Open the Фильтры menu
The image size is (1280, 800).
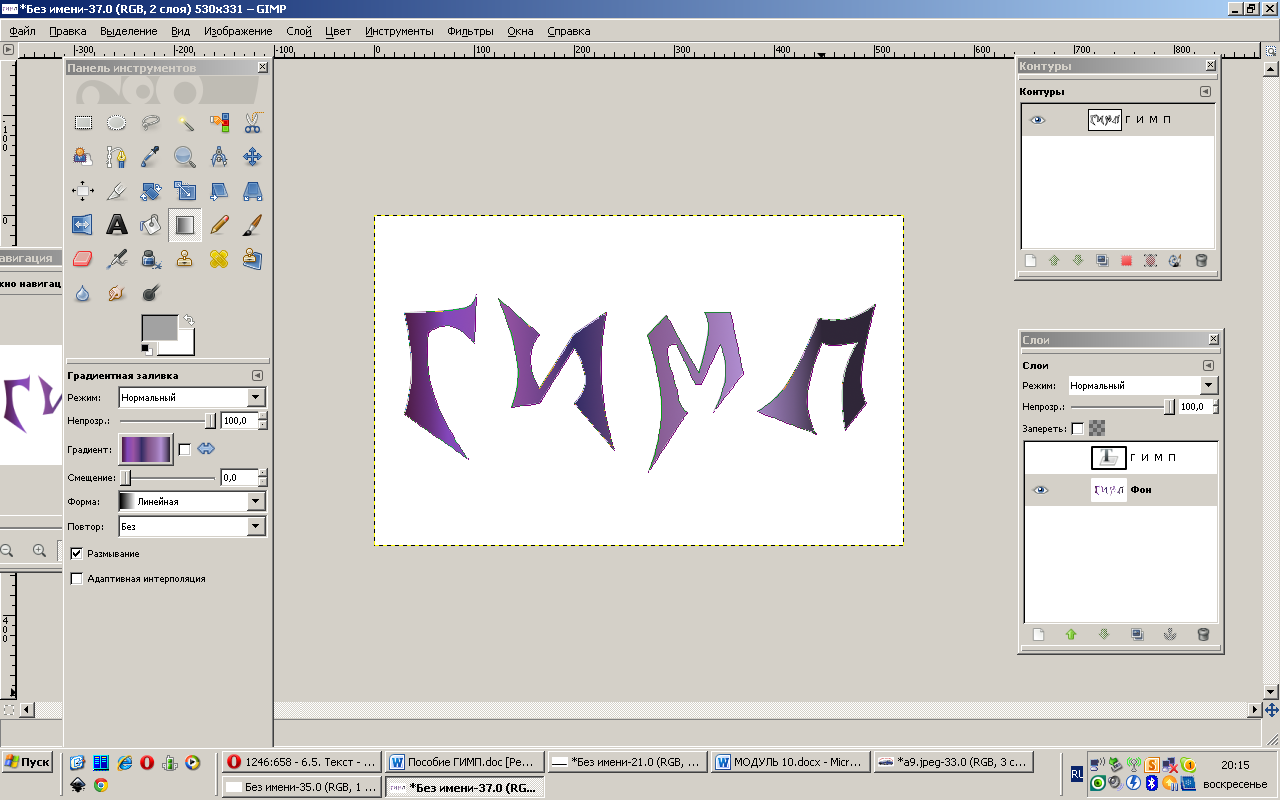[x=470, y=31]
